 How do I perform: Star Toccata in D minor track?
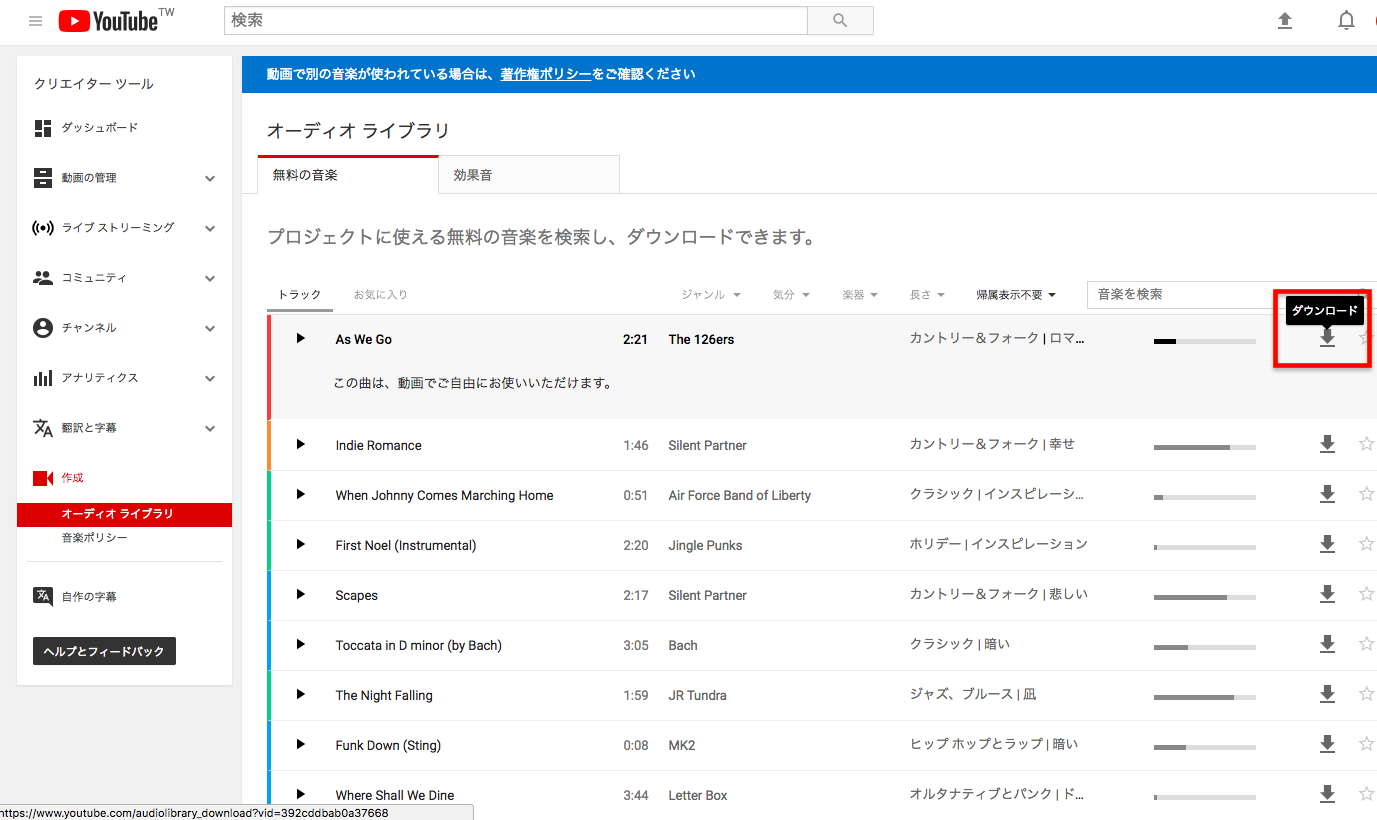1366,644
